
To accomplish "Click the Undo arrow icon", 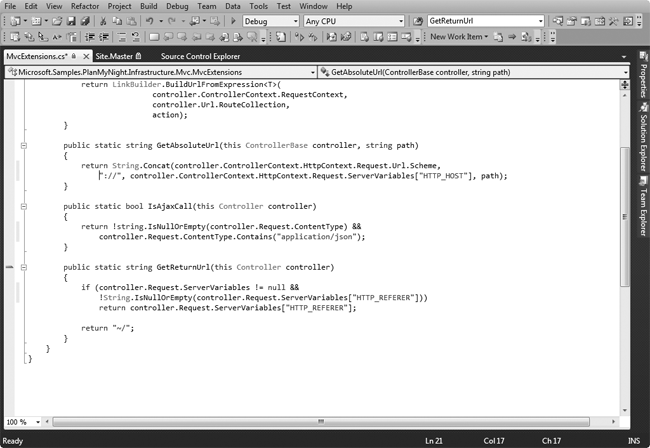I will [150, 21].
